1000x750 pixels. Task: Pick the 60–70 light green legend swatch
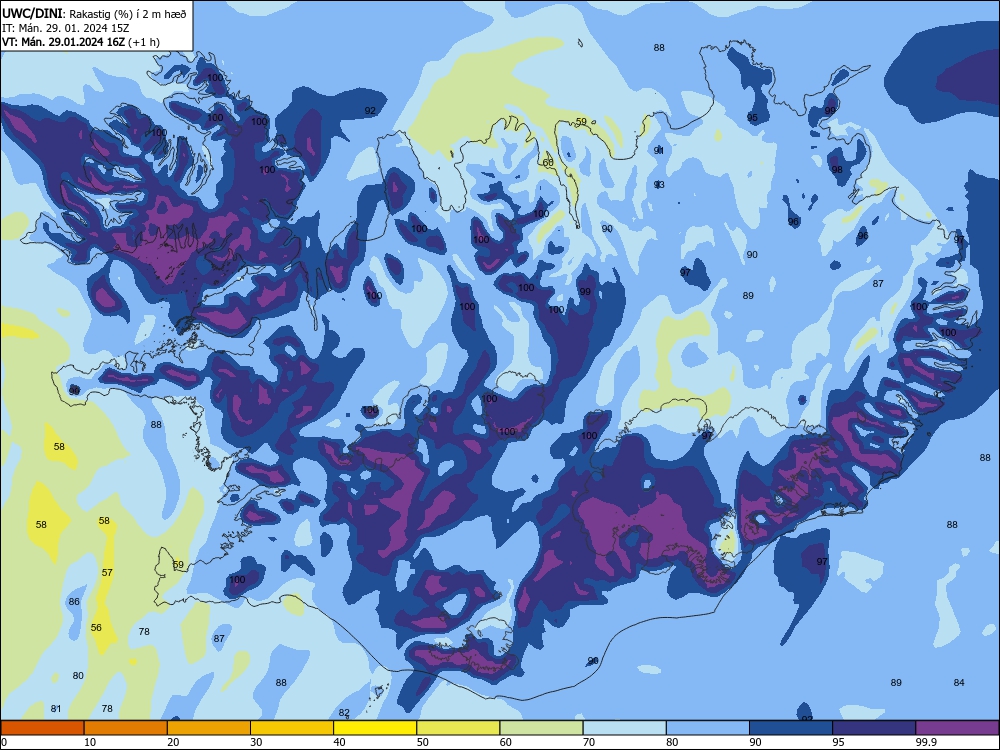[x=541, y=728]
